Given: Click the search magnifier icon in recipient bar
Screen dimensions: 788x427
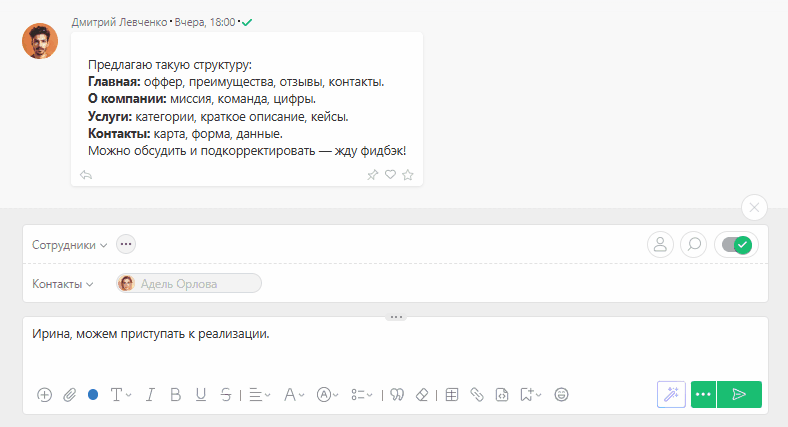Looking at the screenshot, I should point(694,245).
